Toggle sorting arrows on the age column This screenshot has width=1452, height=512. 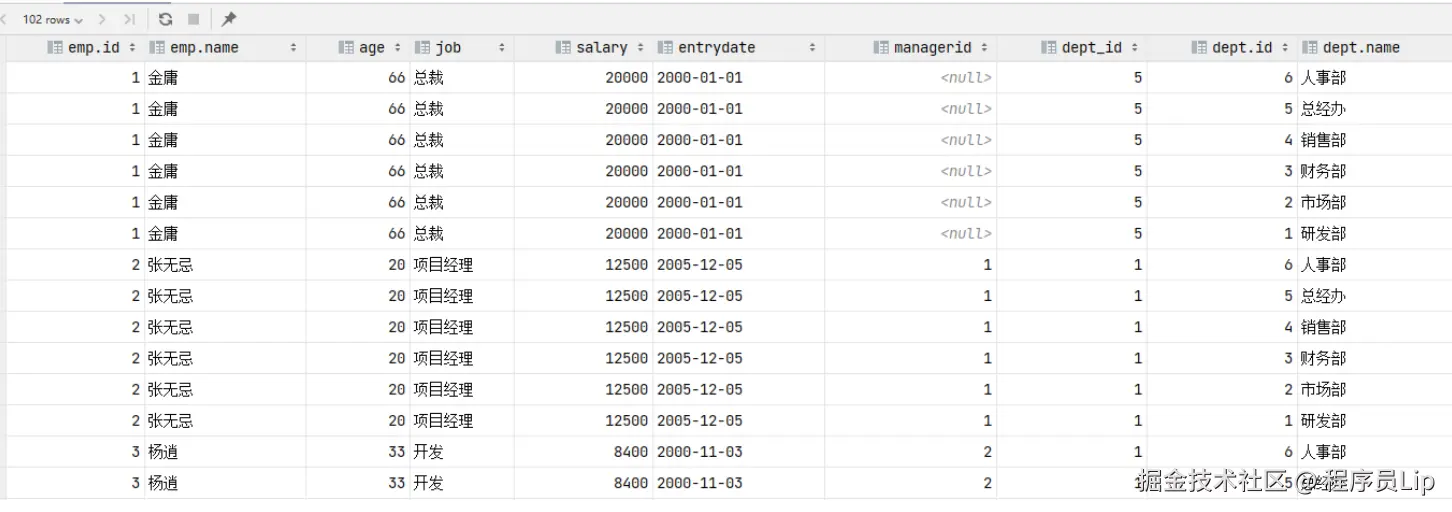[x=397, y=47]
